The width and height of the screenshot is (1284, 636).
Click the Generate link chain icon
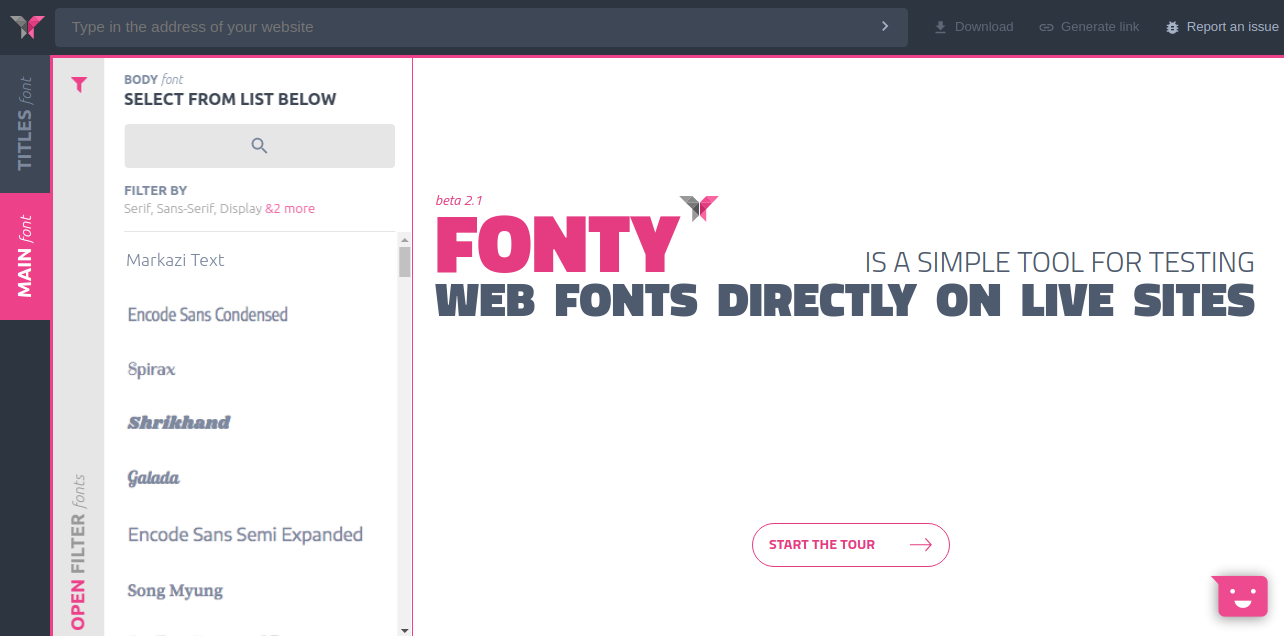(x=1046, y=27)
